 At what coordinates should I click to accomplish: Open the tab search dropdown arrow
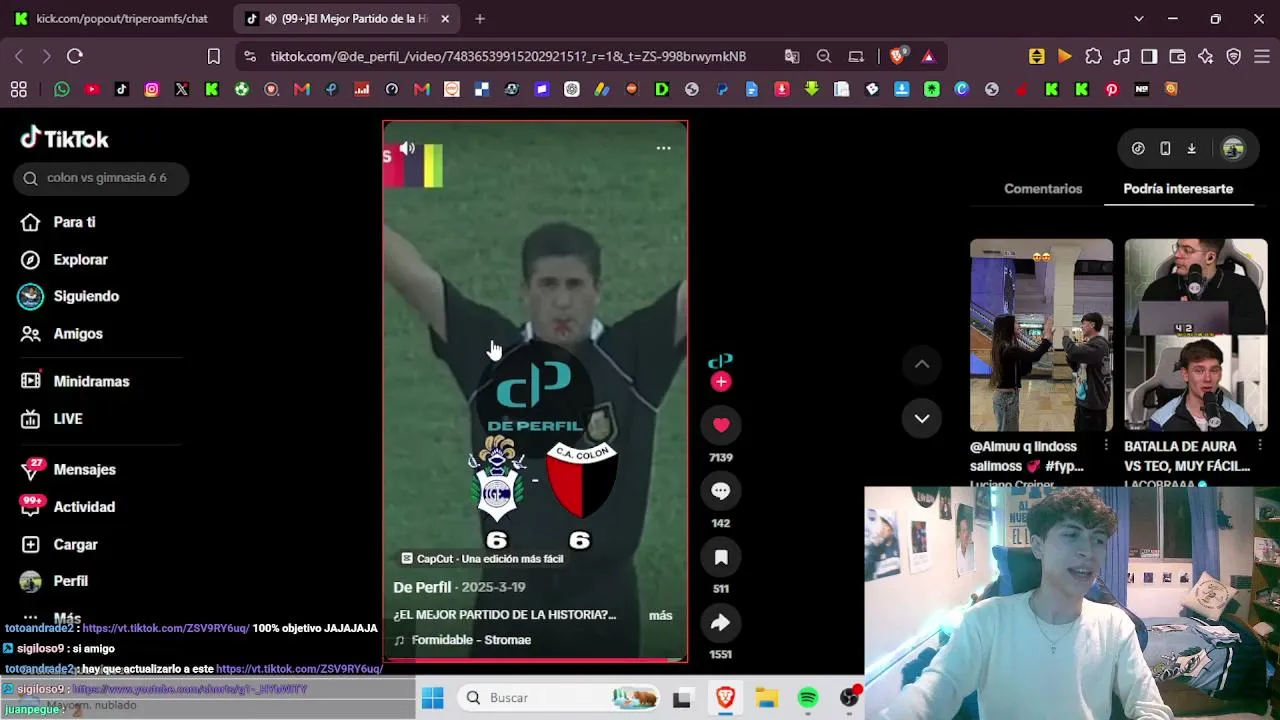1138,19
